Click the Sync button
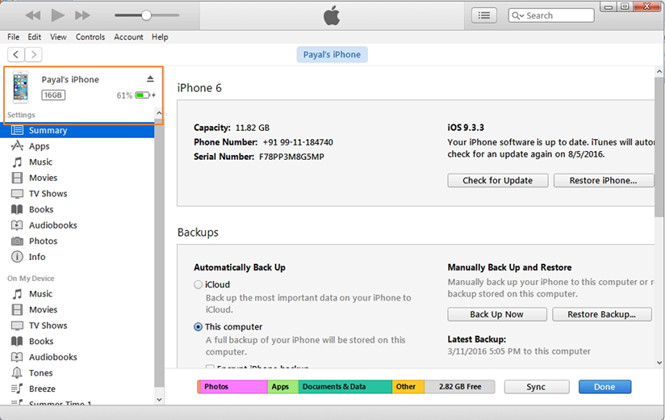This screenshot has height=420, width=665. 536,387
